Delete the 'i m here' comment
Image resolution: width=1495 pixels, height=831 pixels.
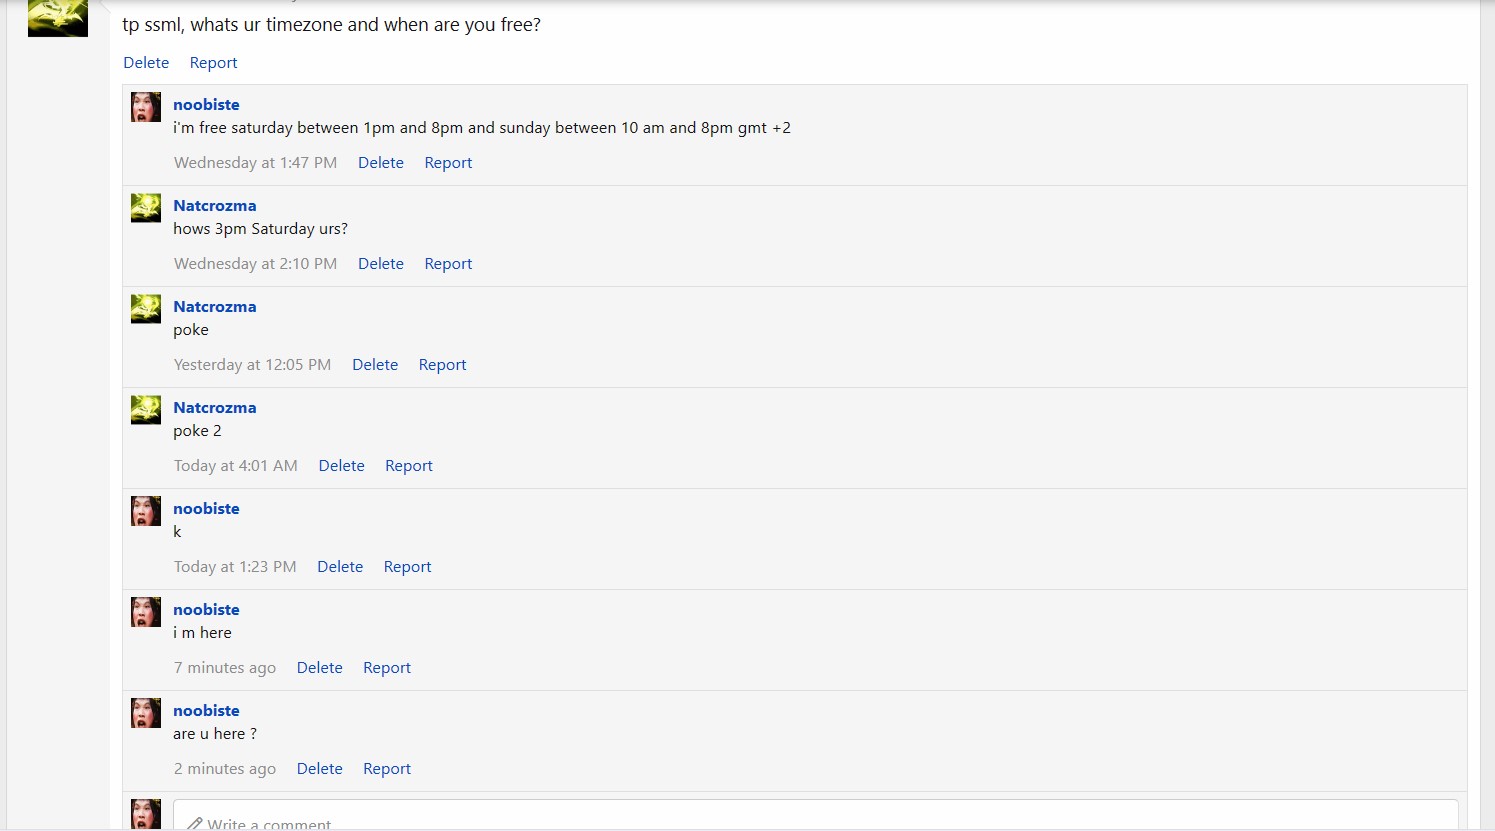tap(320, 667)
